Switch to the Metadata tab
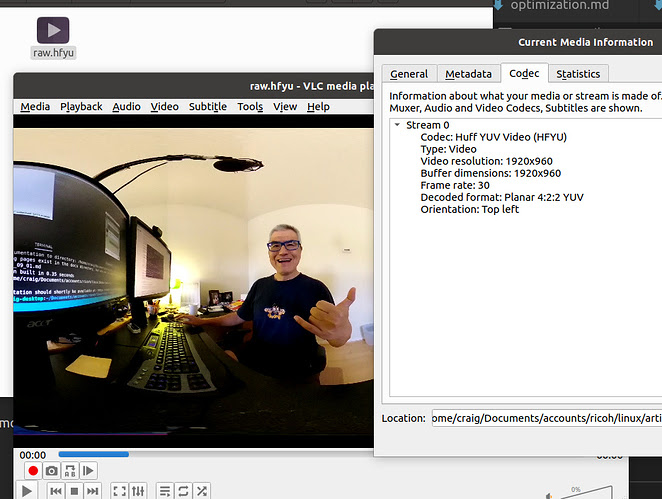Image resolution: width=662 pixels, height=499 pixels. [x=468, y=74]
